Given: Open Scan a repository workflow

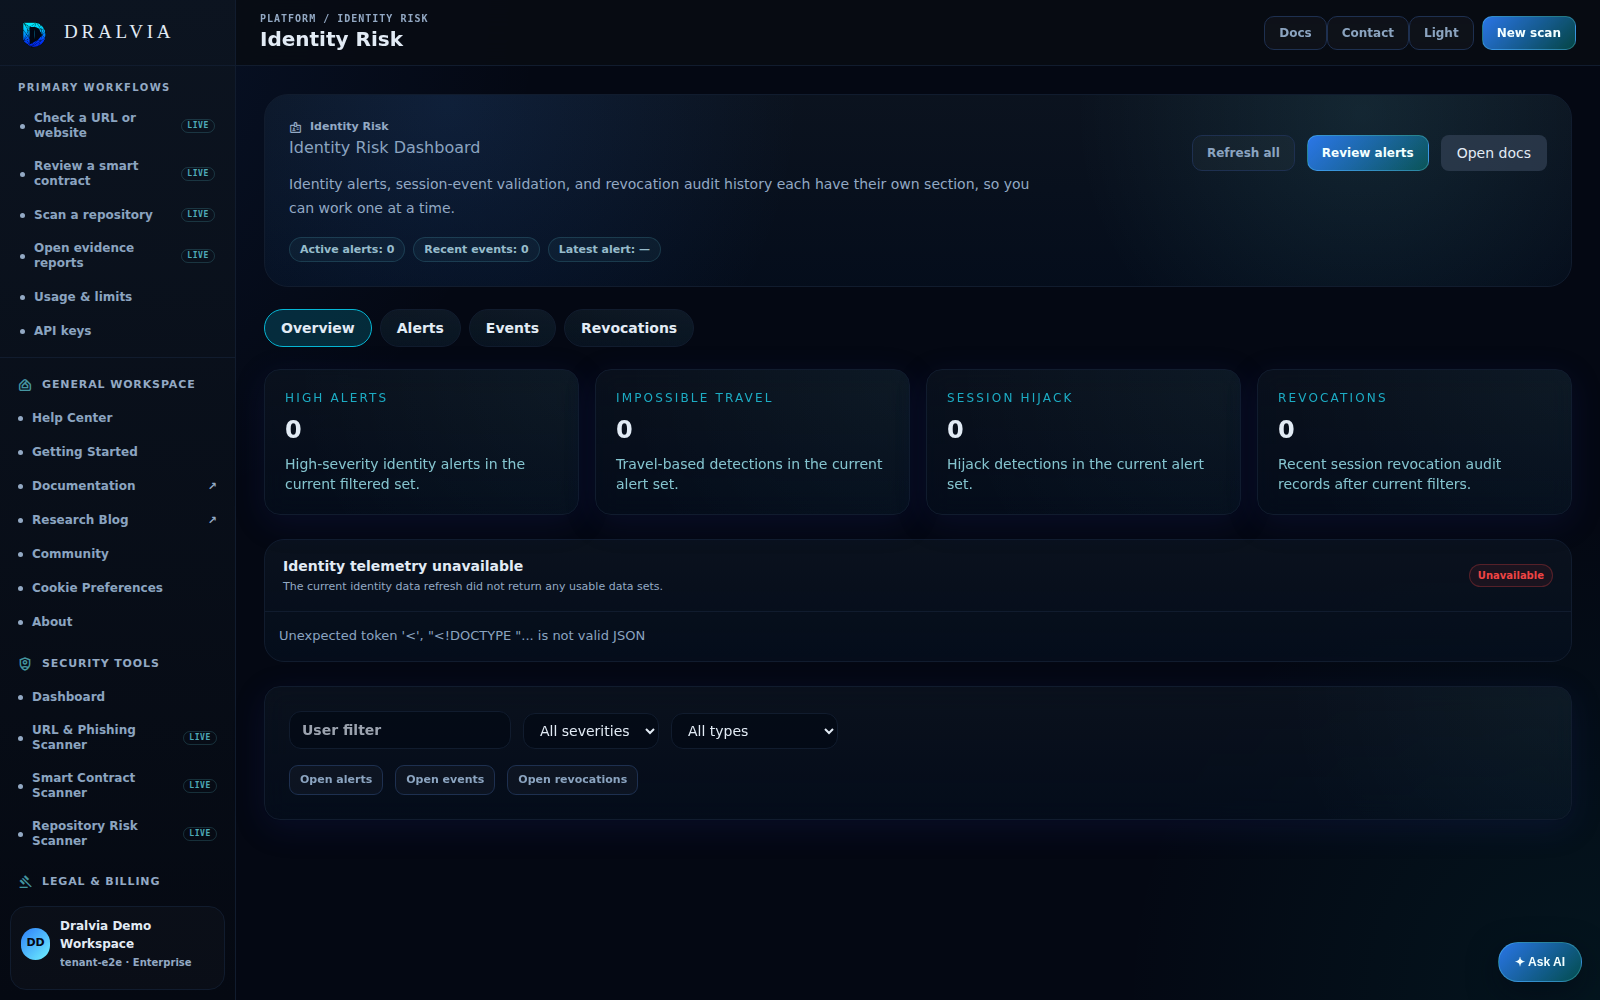Looking at the screenshot, I should [118, 215].
